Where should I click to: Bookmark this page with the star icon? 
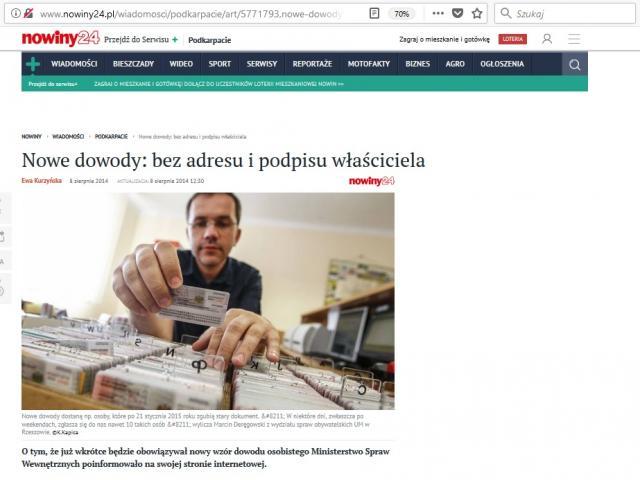(477, 13)
